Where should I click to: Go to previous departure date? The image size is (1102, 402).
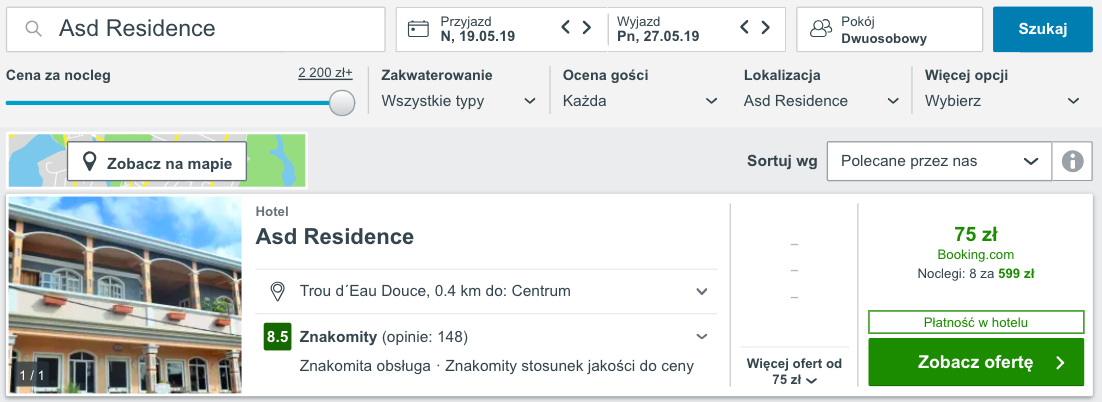pyautogui.click(x=744, y=28)
